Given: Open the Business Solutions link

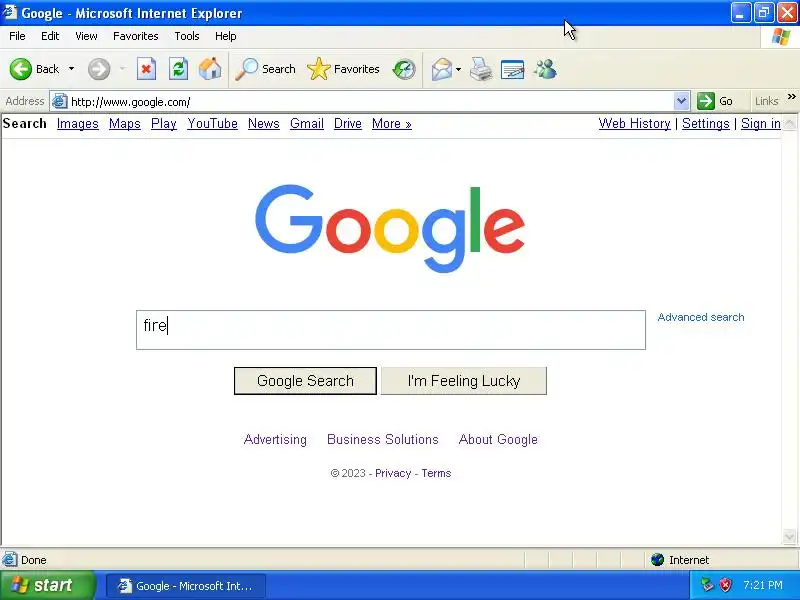Looking at the screenshot, I should pyautogui.click(x=383, y=439).
